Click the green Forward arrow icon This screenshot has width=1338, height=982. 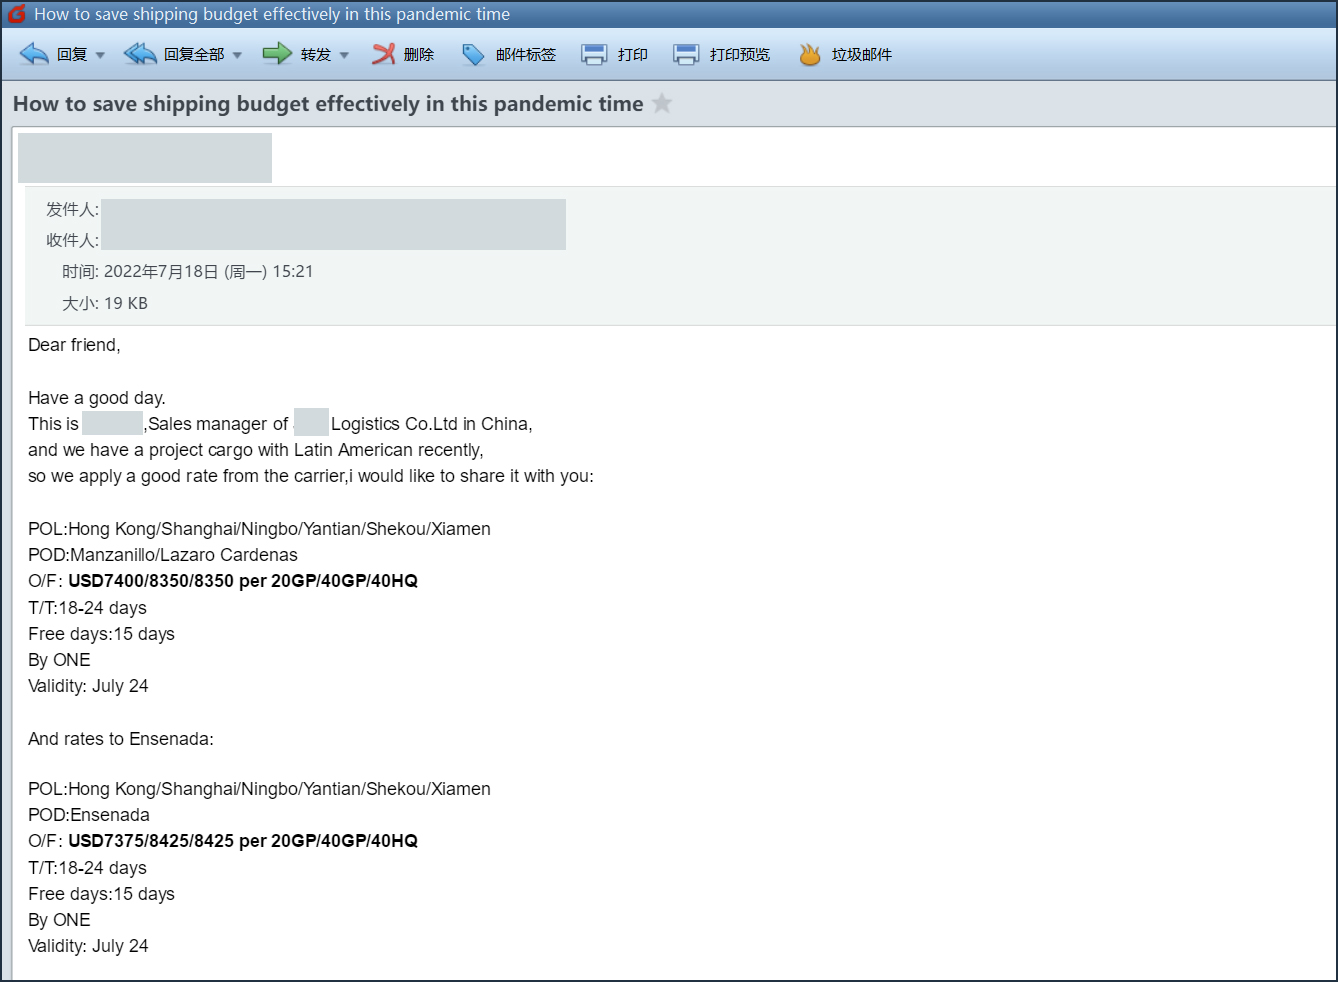(277, 54)
